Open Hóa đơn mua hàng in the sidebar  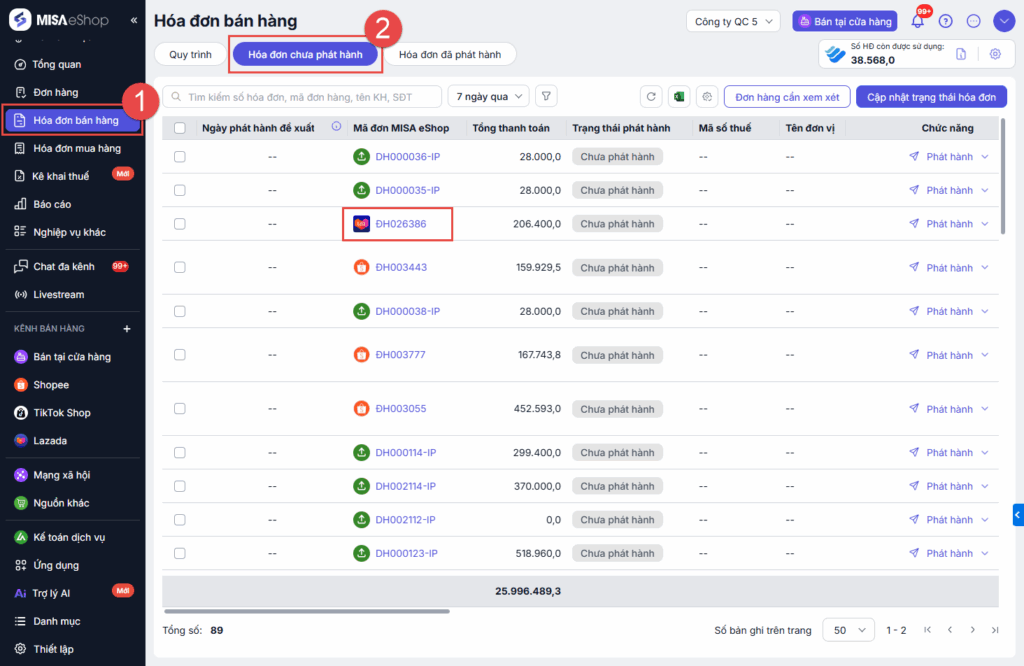click(x=76, y=149)
